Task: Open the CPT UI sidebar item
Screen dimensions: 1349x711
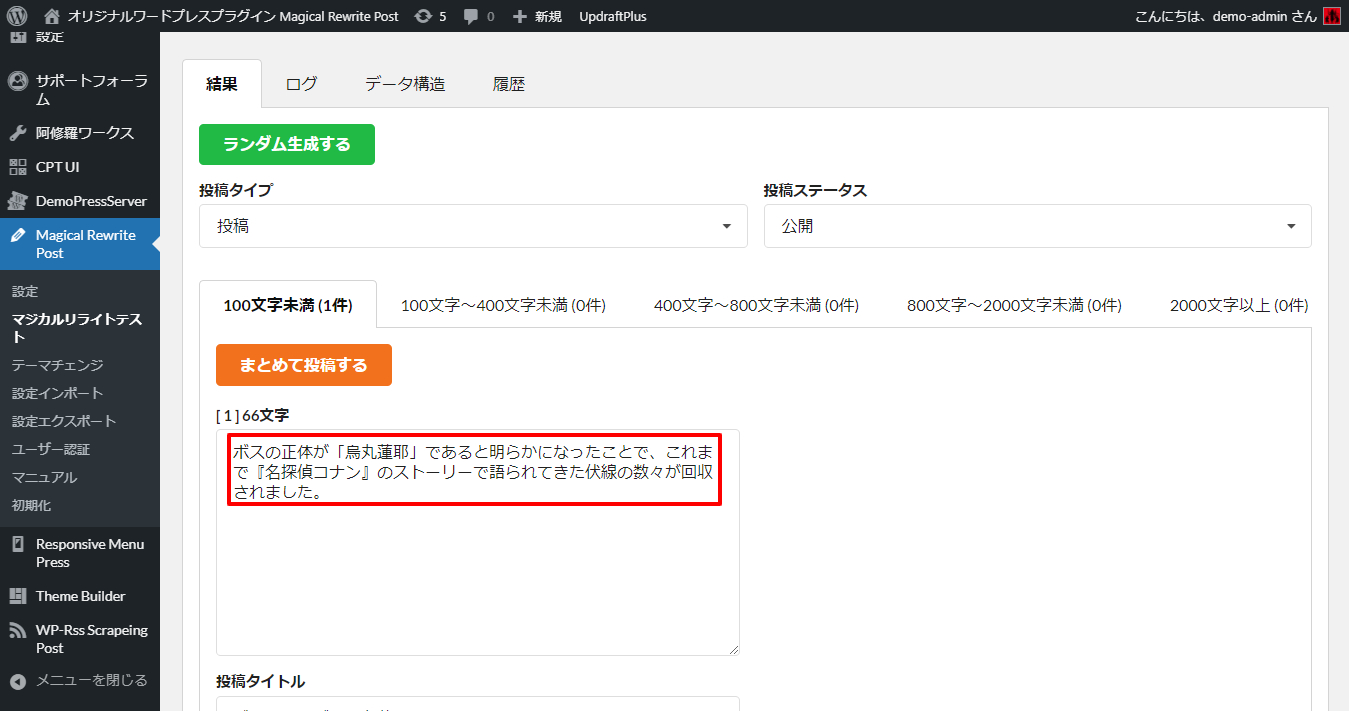Action: [57, 167]
